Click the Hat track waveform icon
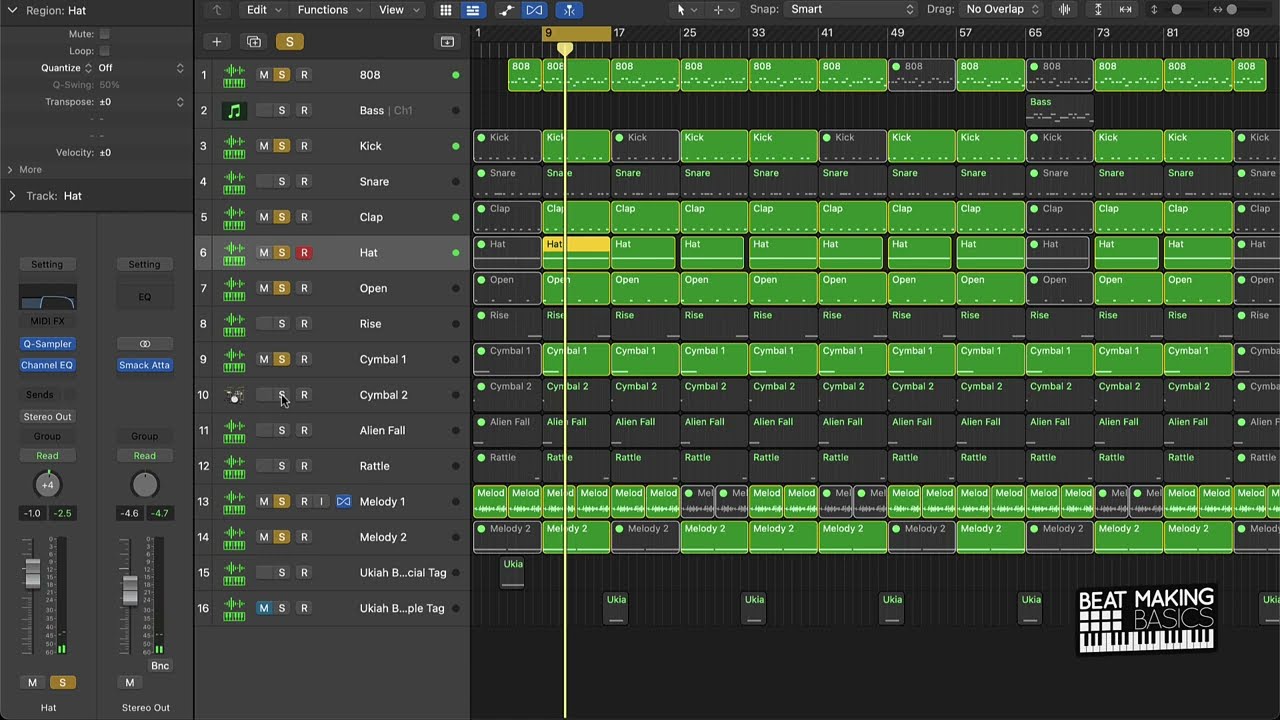Viewport: 1280px width, 720px height. click(234, 253)
